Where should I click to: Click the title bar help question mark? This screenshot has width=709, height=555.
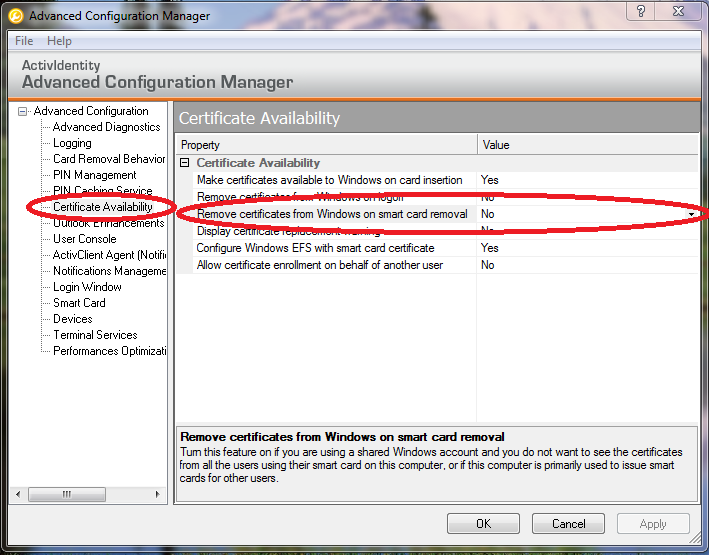[640, 11]
